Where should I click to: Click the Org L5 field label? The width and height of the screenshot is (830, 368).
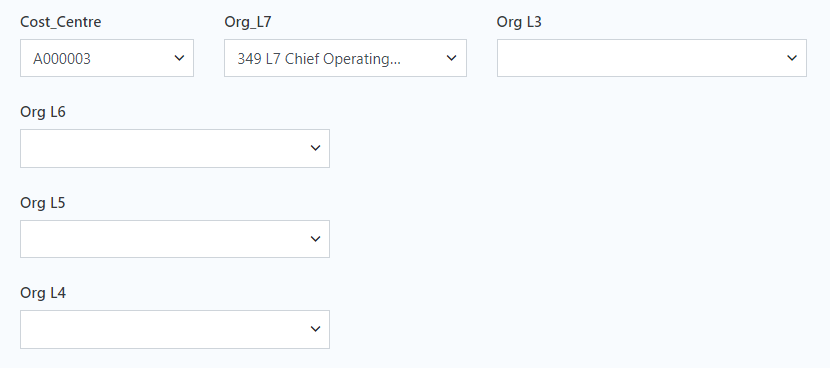43,203
